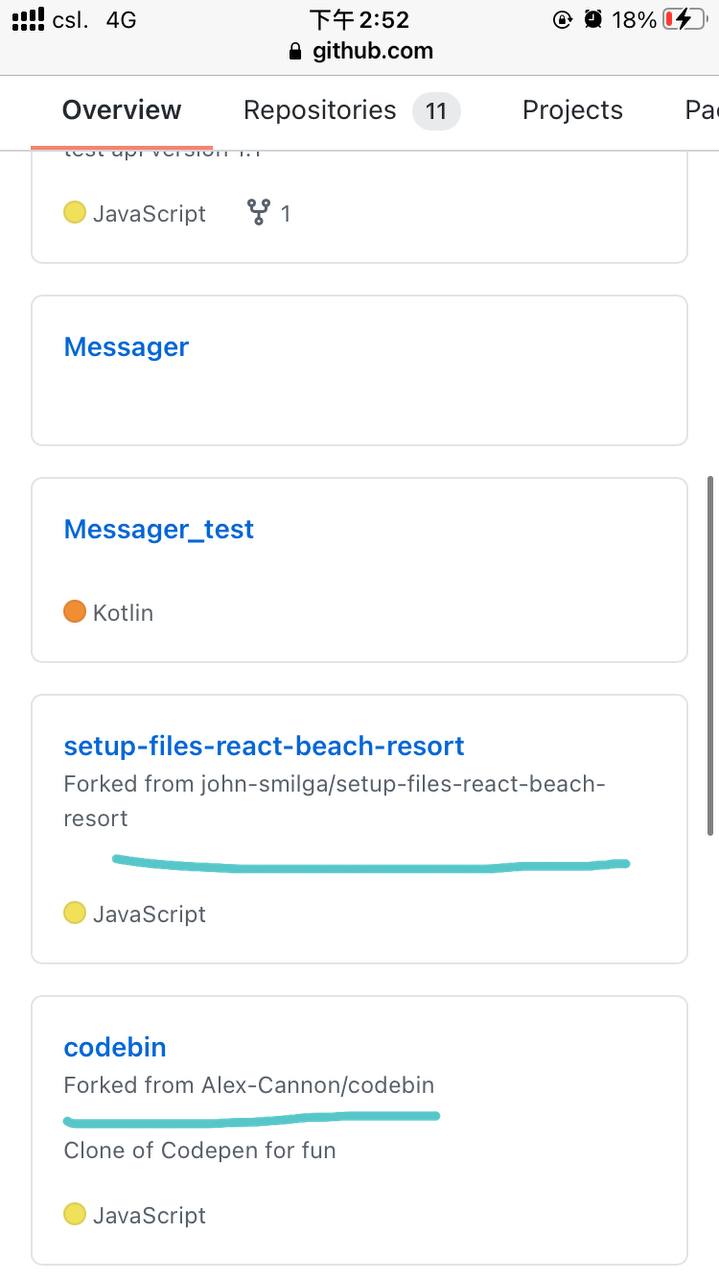Open john-smilga fork source link

coord(400,784)
